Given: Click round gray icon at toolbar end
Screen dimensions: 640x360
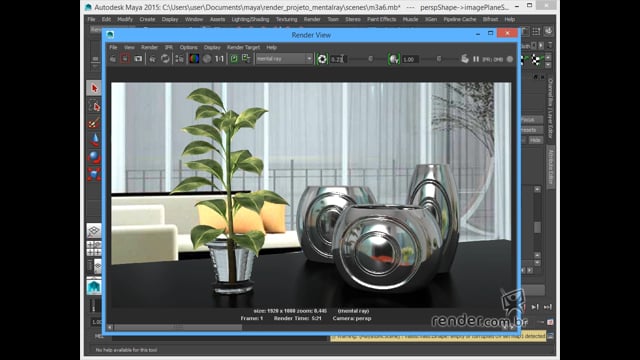Looking at the screenshot, I should (x=509, y=59).
